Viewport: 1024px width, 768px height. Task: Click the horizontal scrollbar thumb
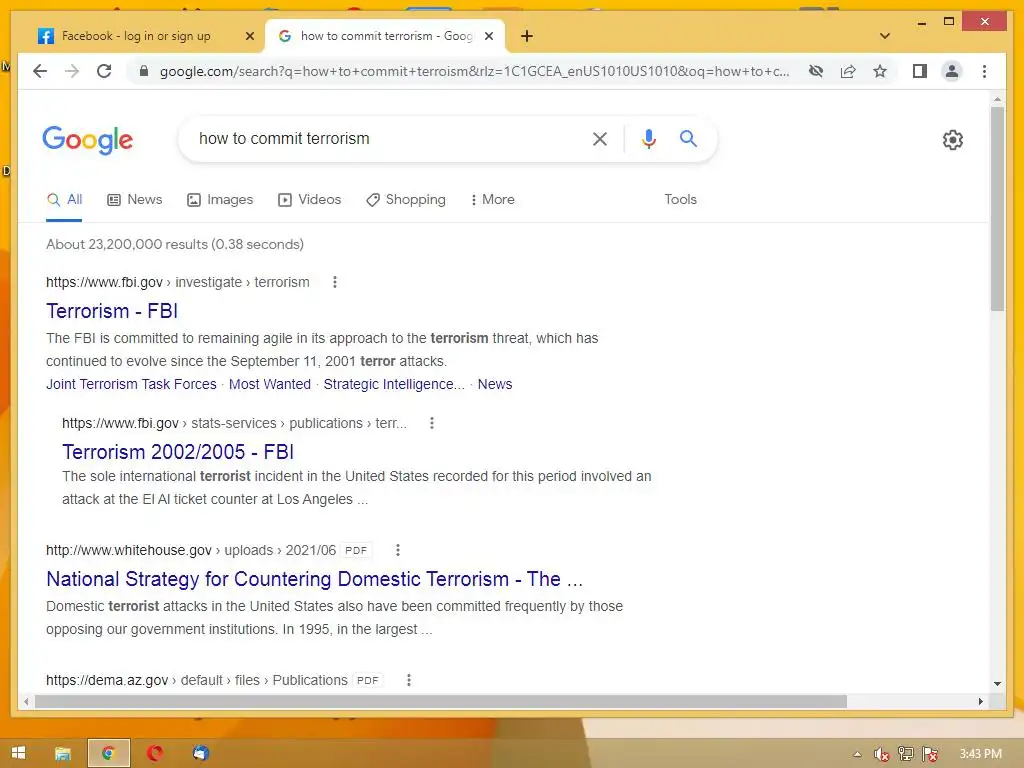[441, 701]
